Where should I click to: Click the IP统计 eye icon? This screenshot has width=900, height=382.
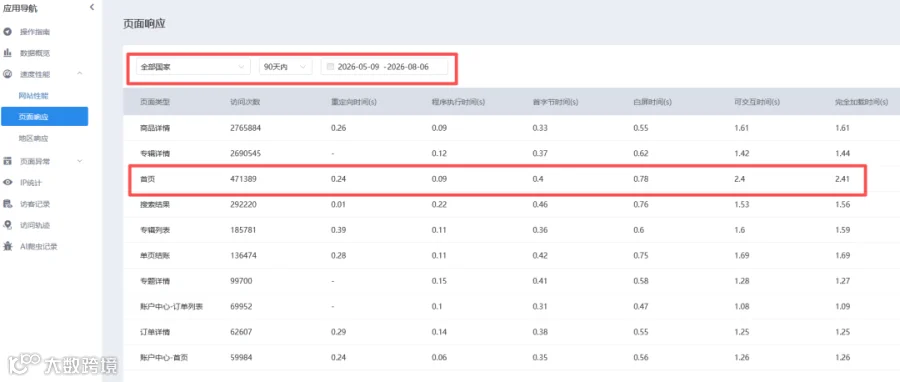coord(7,182)
